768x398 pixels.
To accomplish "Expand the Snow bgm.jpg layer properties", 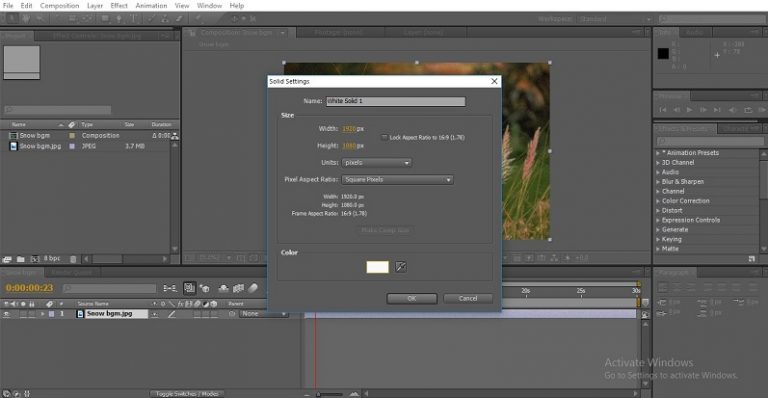I will (x=43, y=314).
